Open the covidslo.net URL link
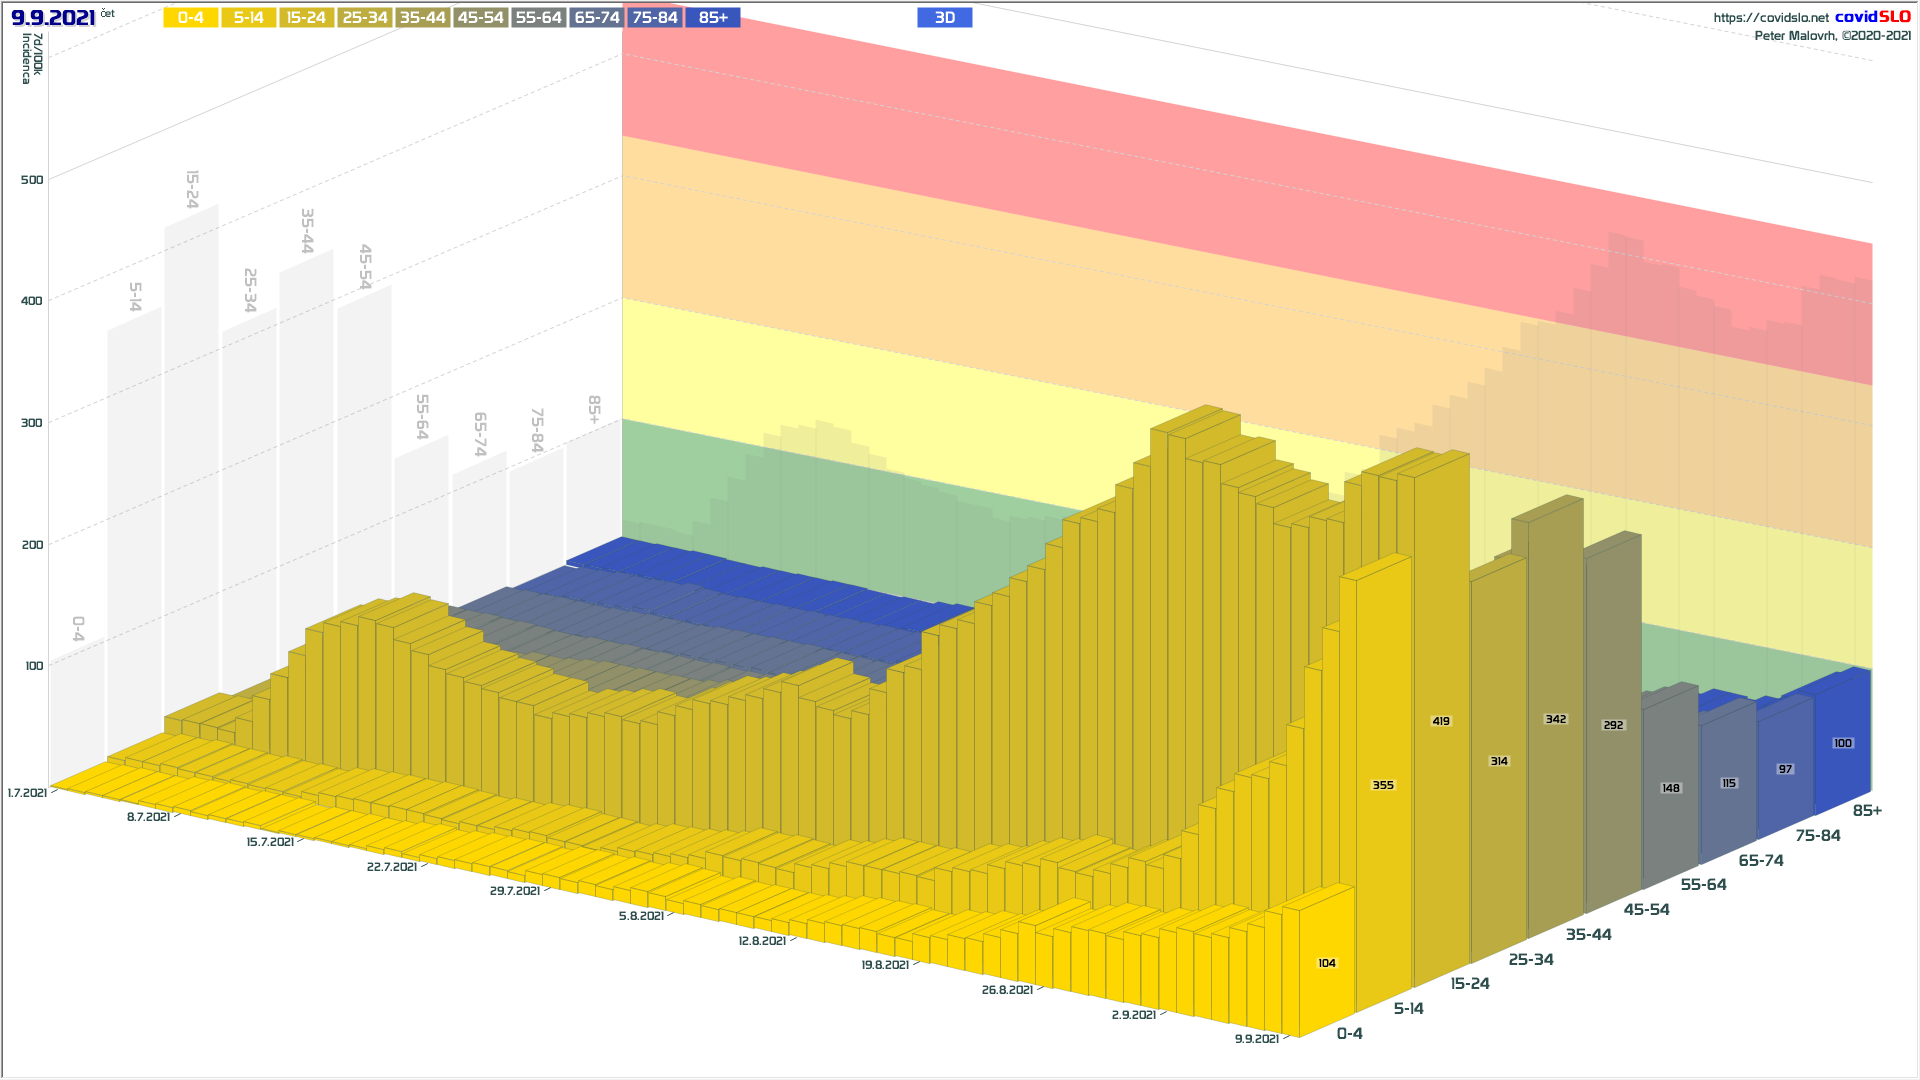The height and width of the screenshot is (1080, 1920). [1770, 18]
